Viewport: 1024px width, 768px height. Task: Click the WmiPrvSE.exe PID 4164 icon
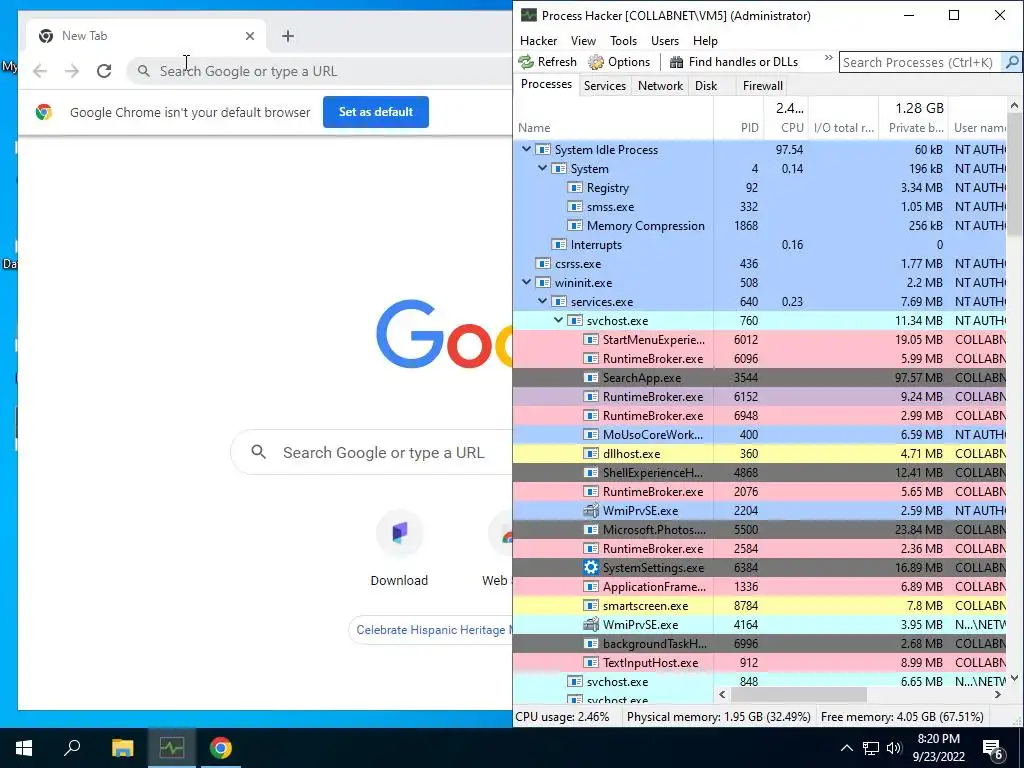coord(590,624)
